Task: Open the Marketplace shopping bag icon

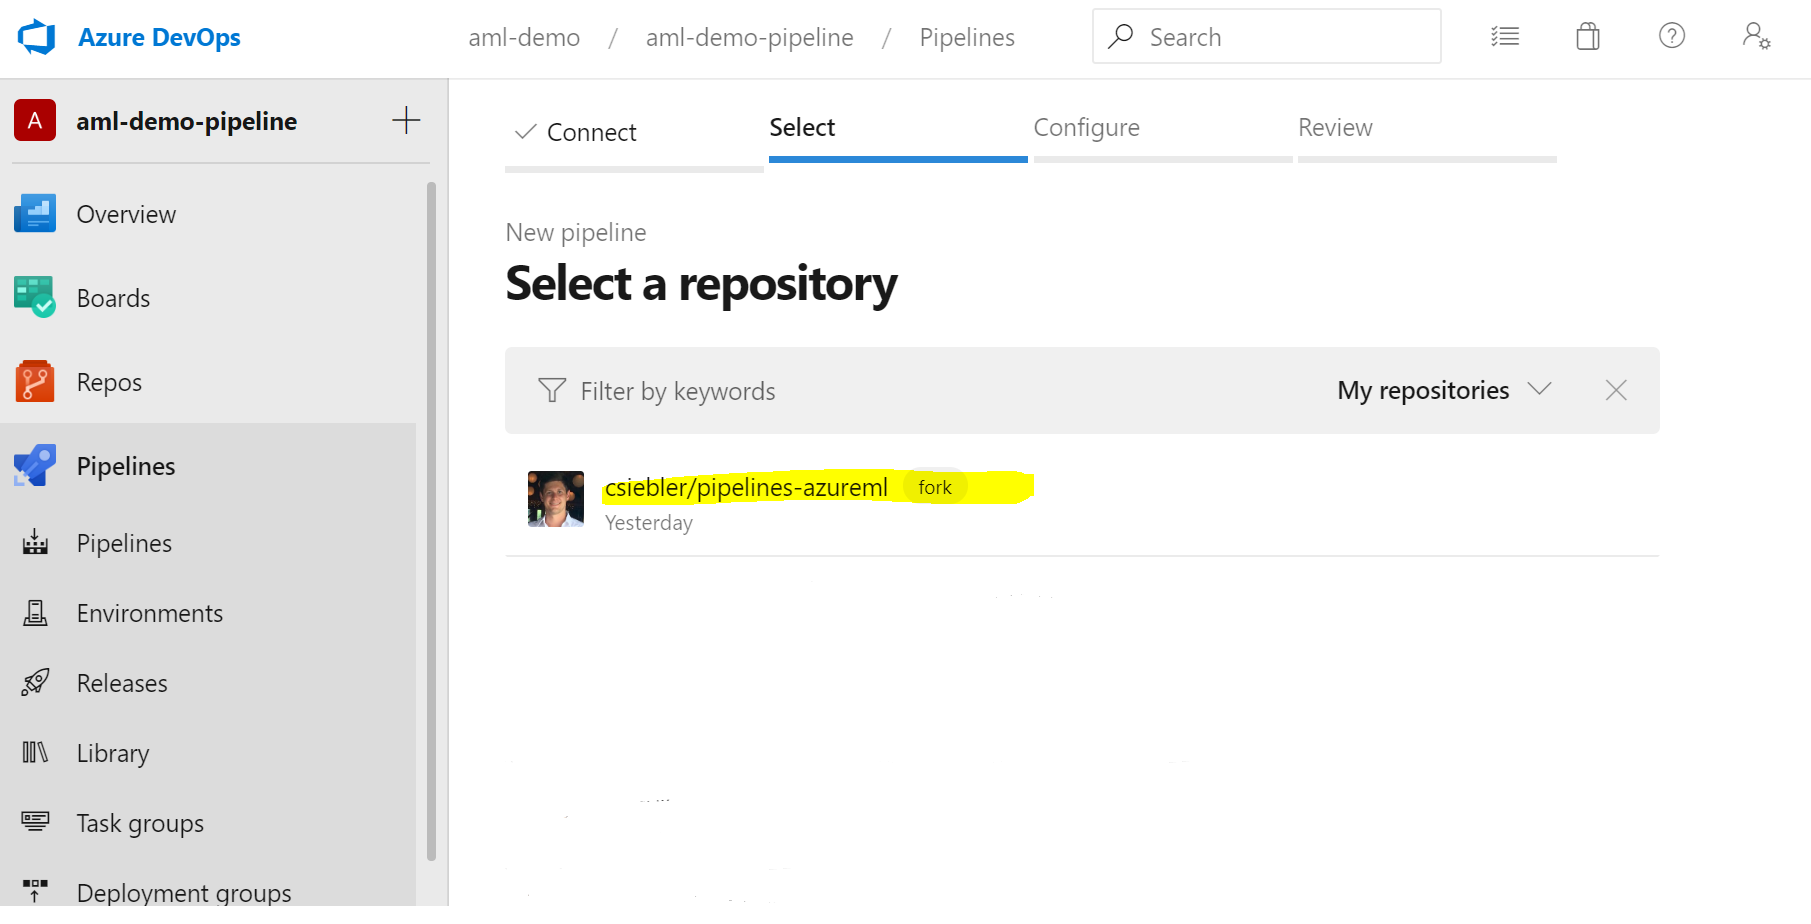Action: (1588, 37)
